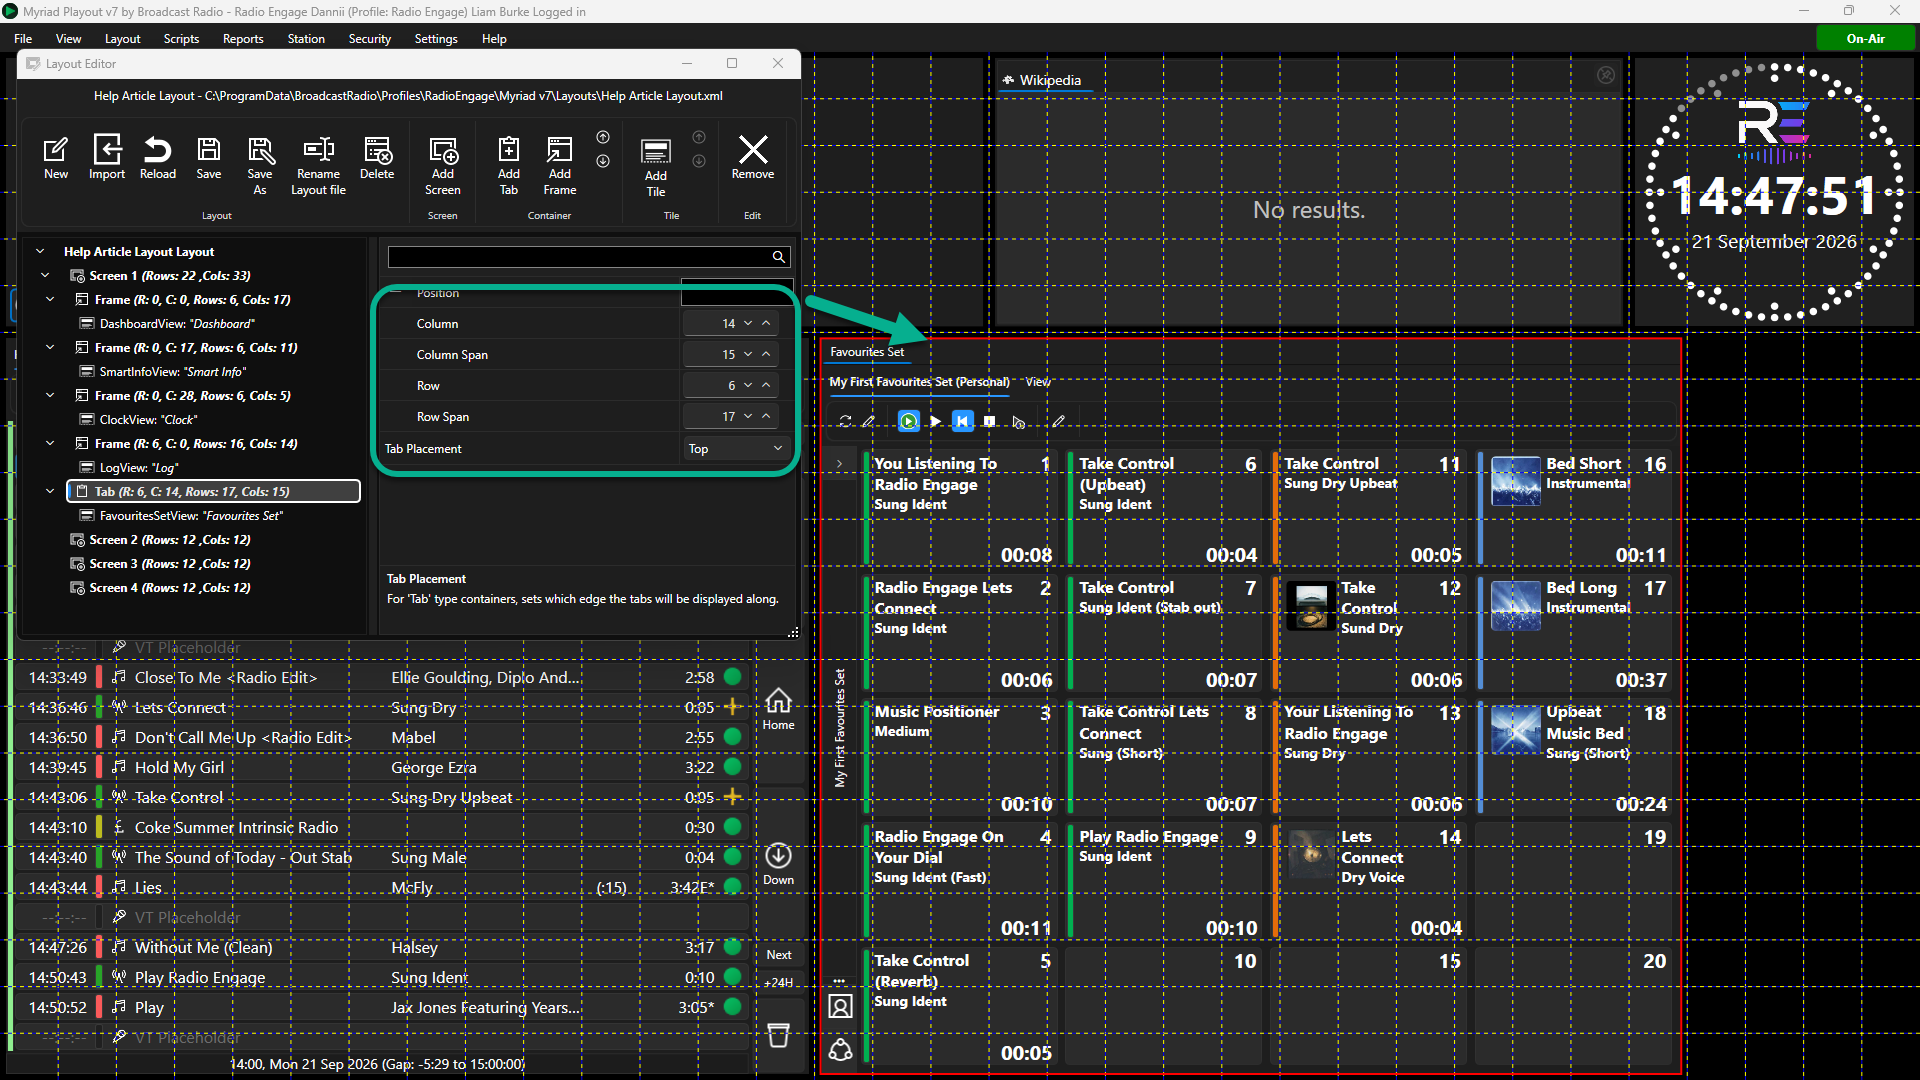Toggle the green auto-play button in Favourites toolbar
The image size is (1920, 1080).
tap(908, 421)
